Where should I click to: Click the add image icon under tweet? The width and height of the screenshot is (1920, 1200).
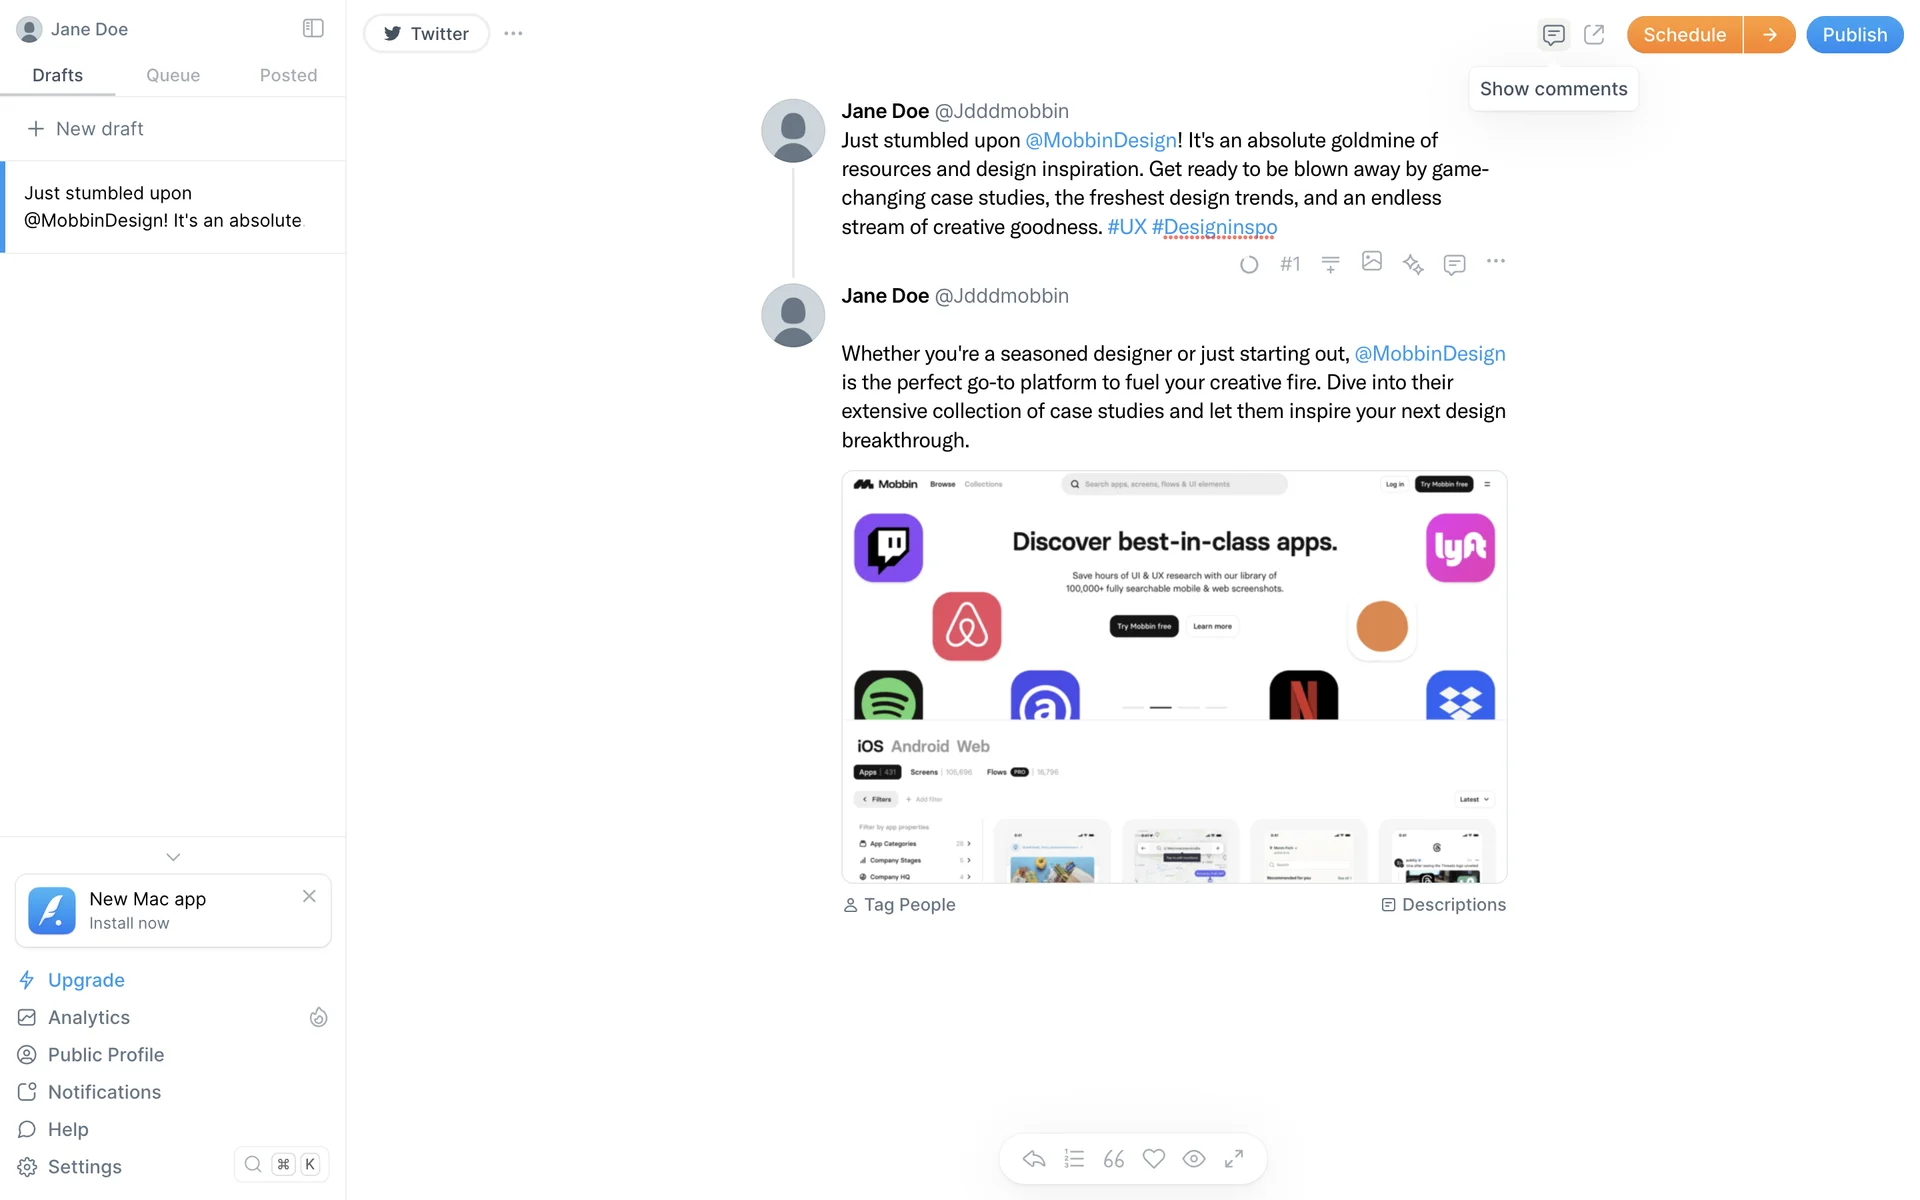pyautogui.click(x=1372, y=261)
